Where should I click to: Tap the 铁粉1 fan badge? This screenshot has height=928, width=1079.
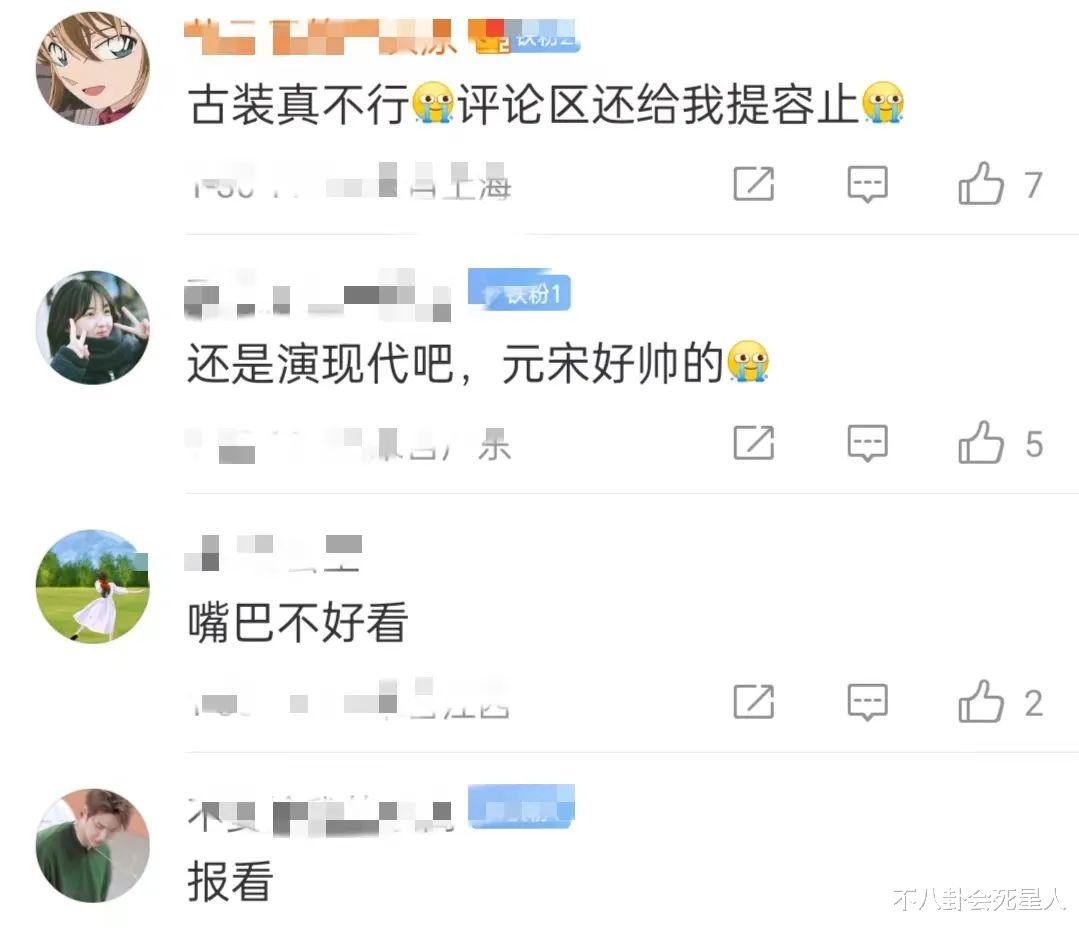[x=520, y=291]
